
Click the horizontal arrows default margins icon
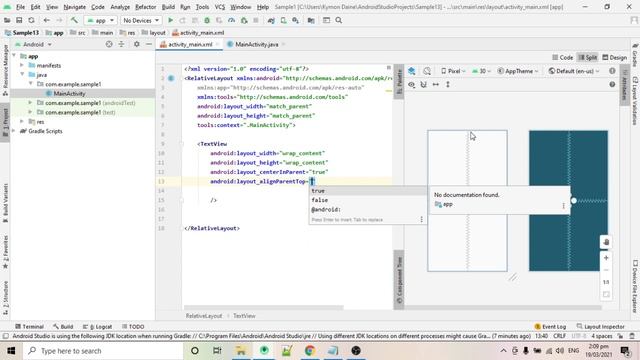[436, 84]
